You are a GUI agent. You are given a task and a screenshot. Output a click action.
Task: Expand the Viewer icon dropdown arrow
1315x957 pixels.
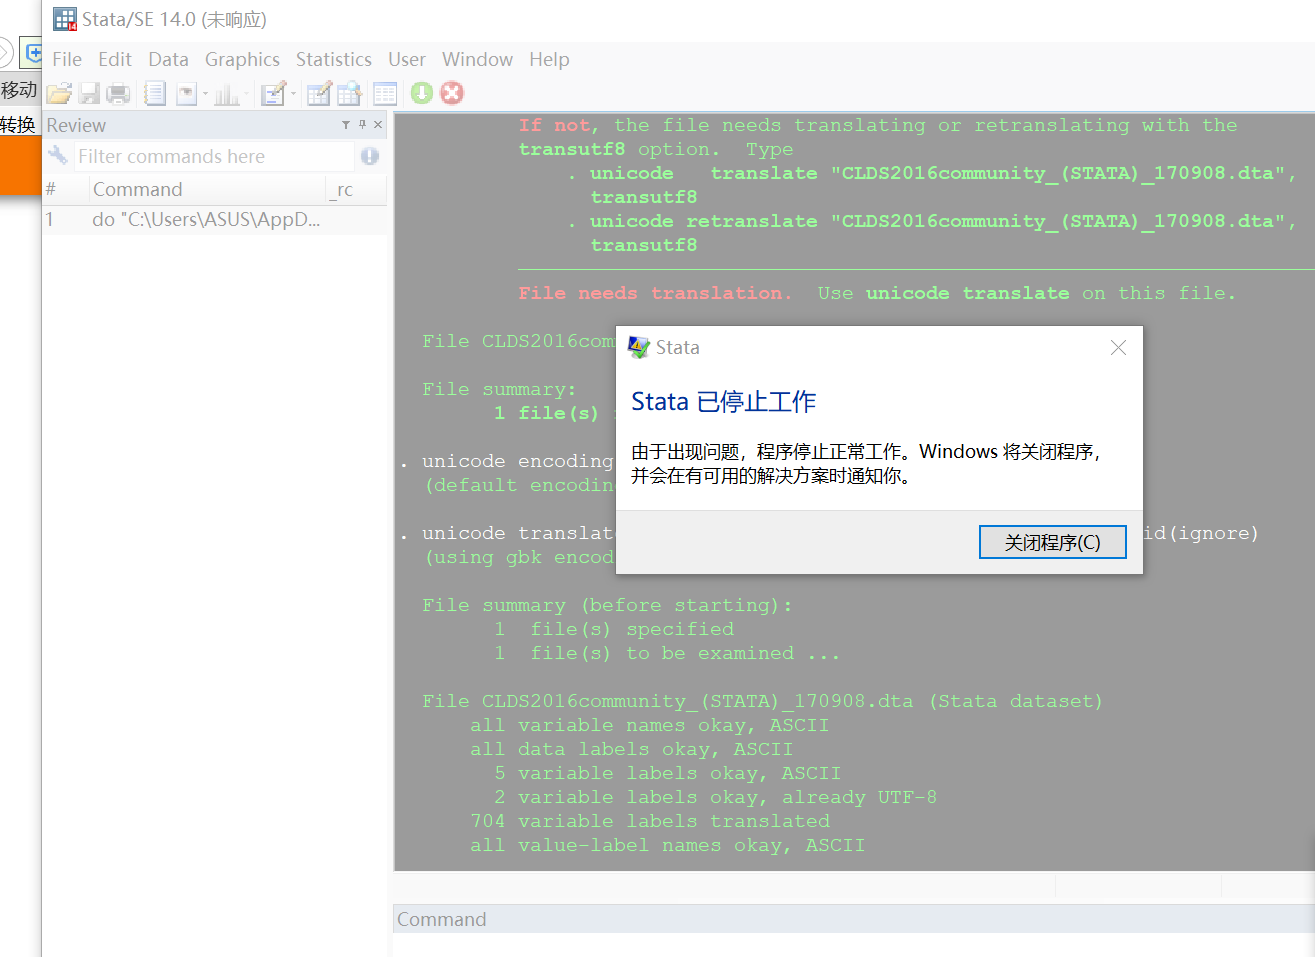click(205, 94)
